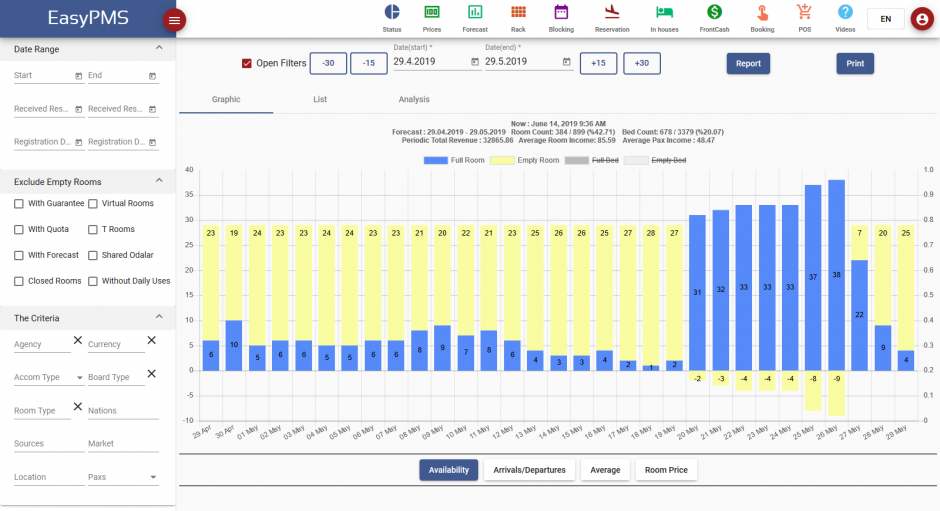Open the In houses bed icon

(664, 12)
